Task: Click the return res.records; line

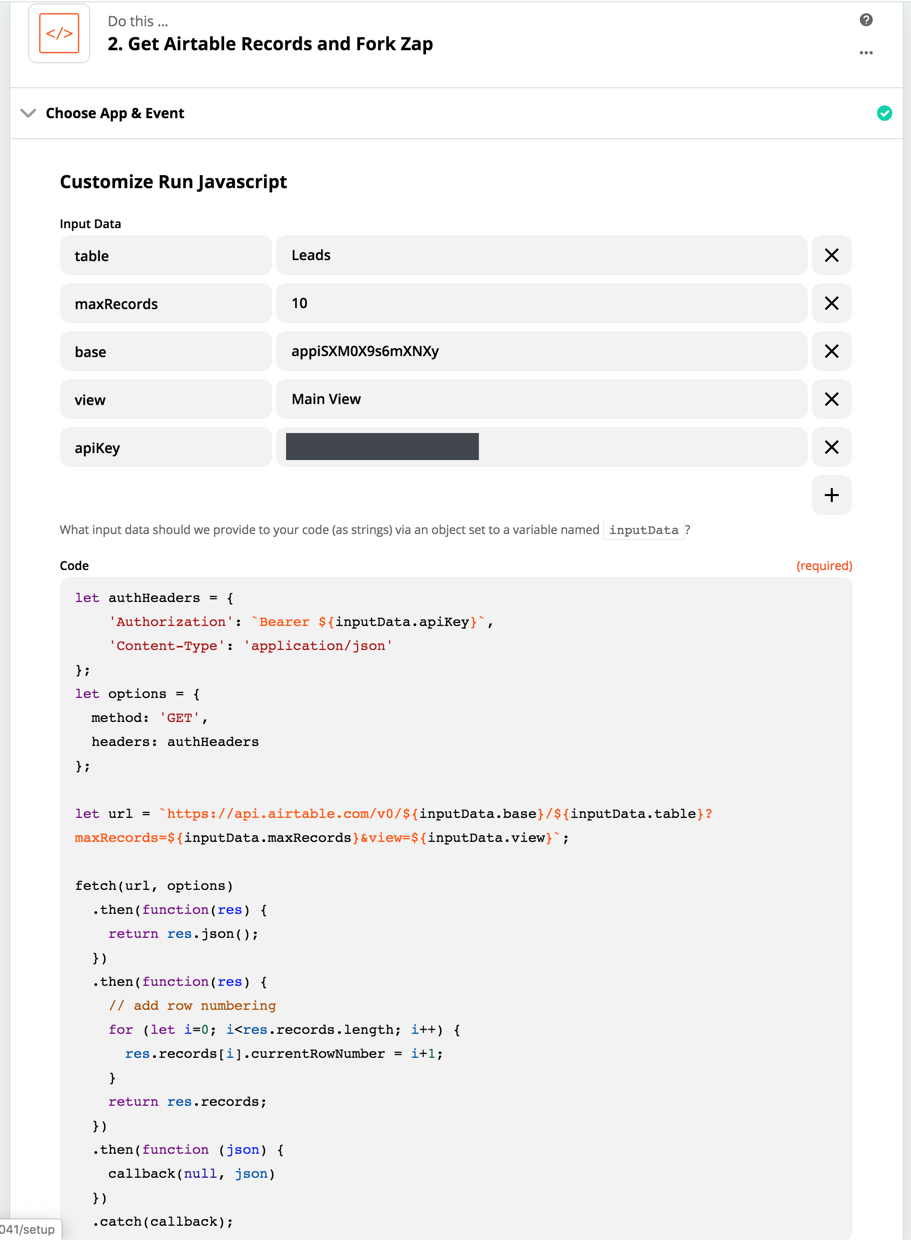Action: 188,1101
